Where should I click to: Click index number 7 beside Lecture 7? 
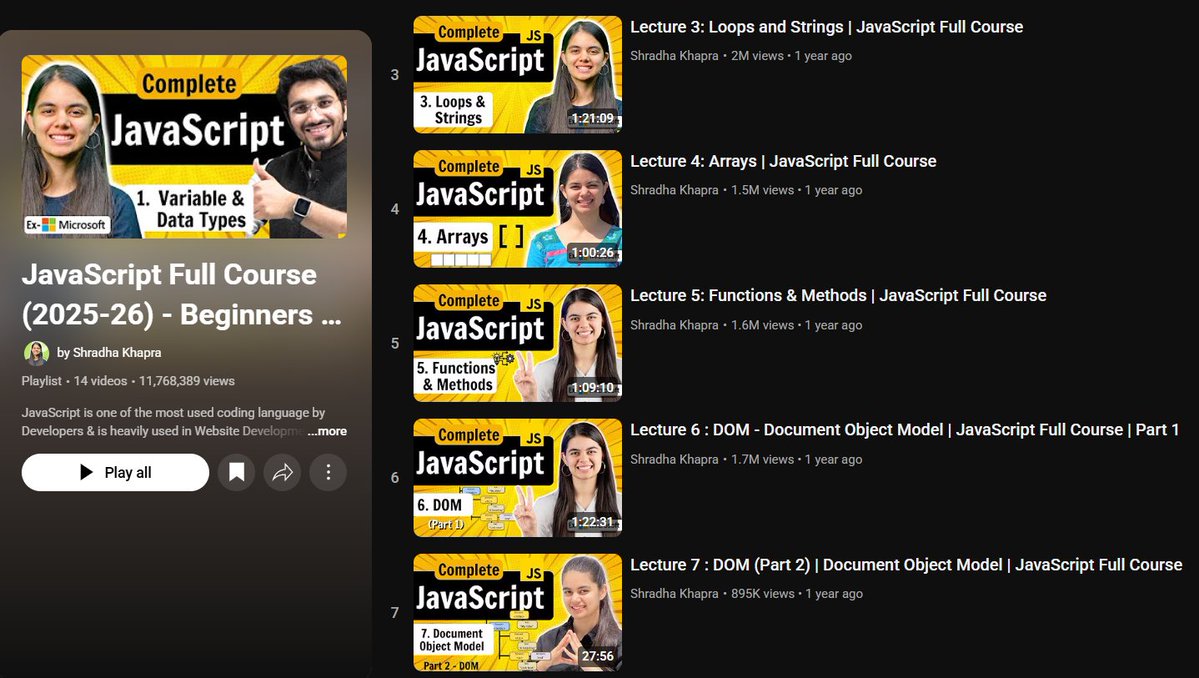(395, 612)
